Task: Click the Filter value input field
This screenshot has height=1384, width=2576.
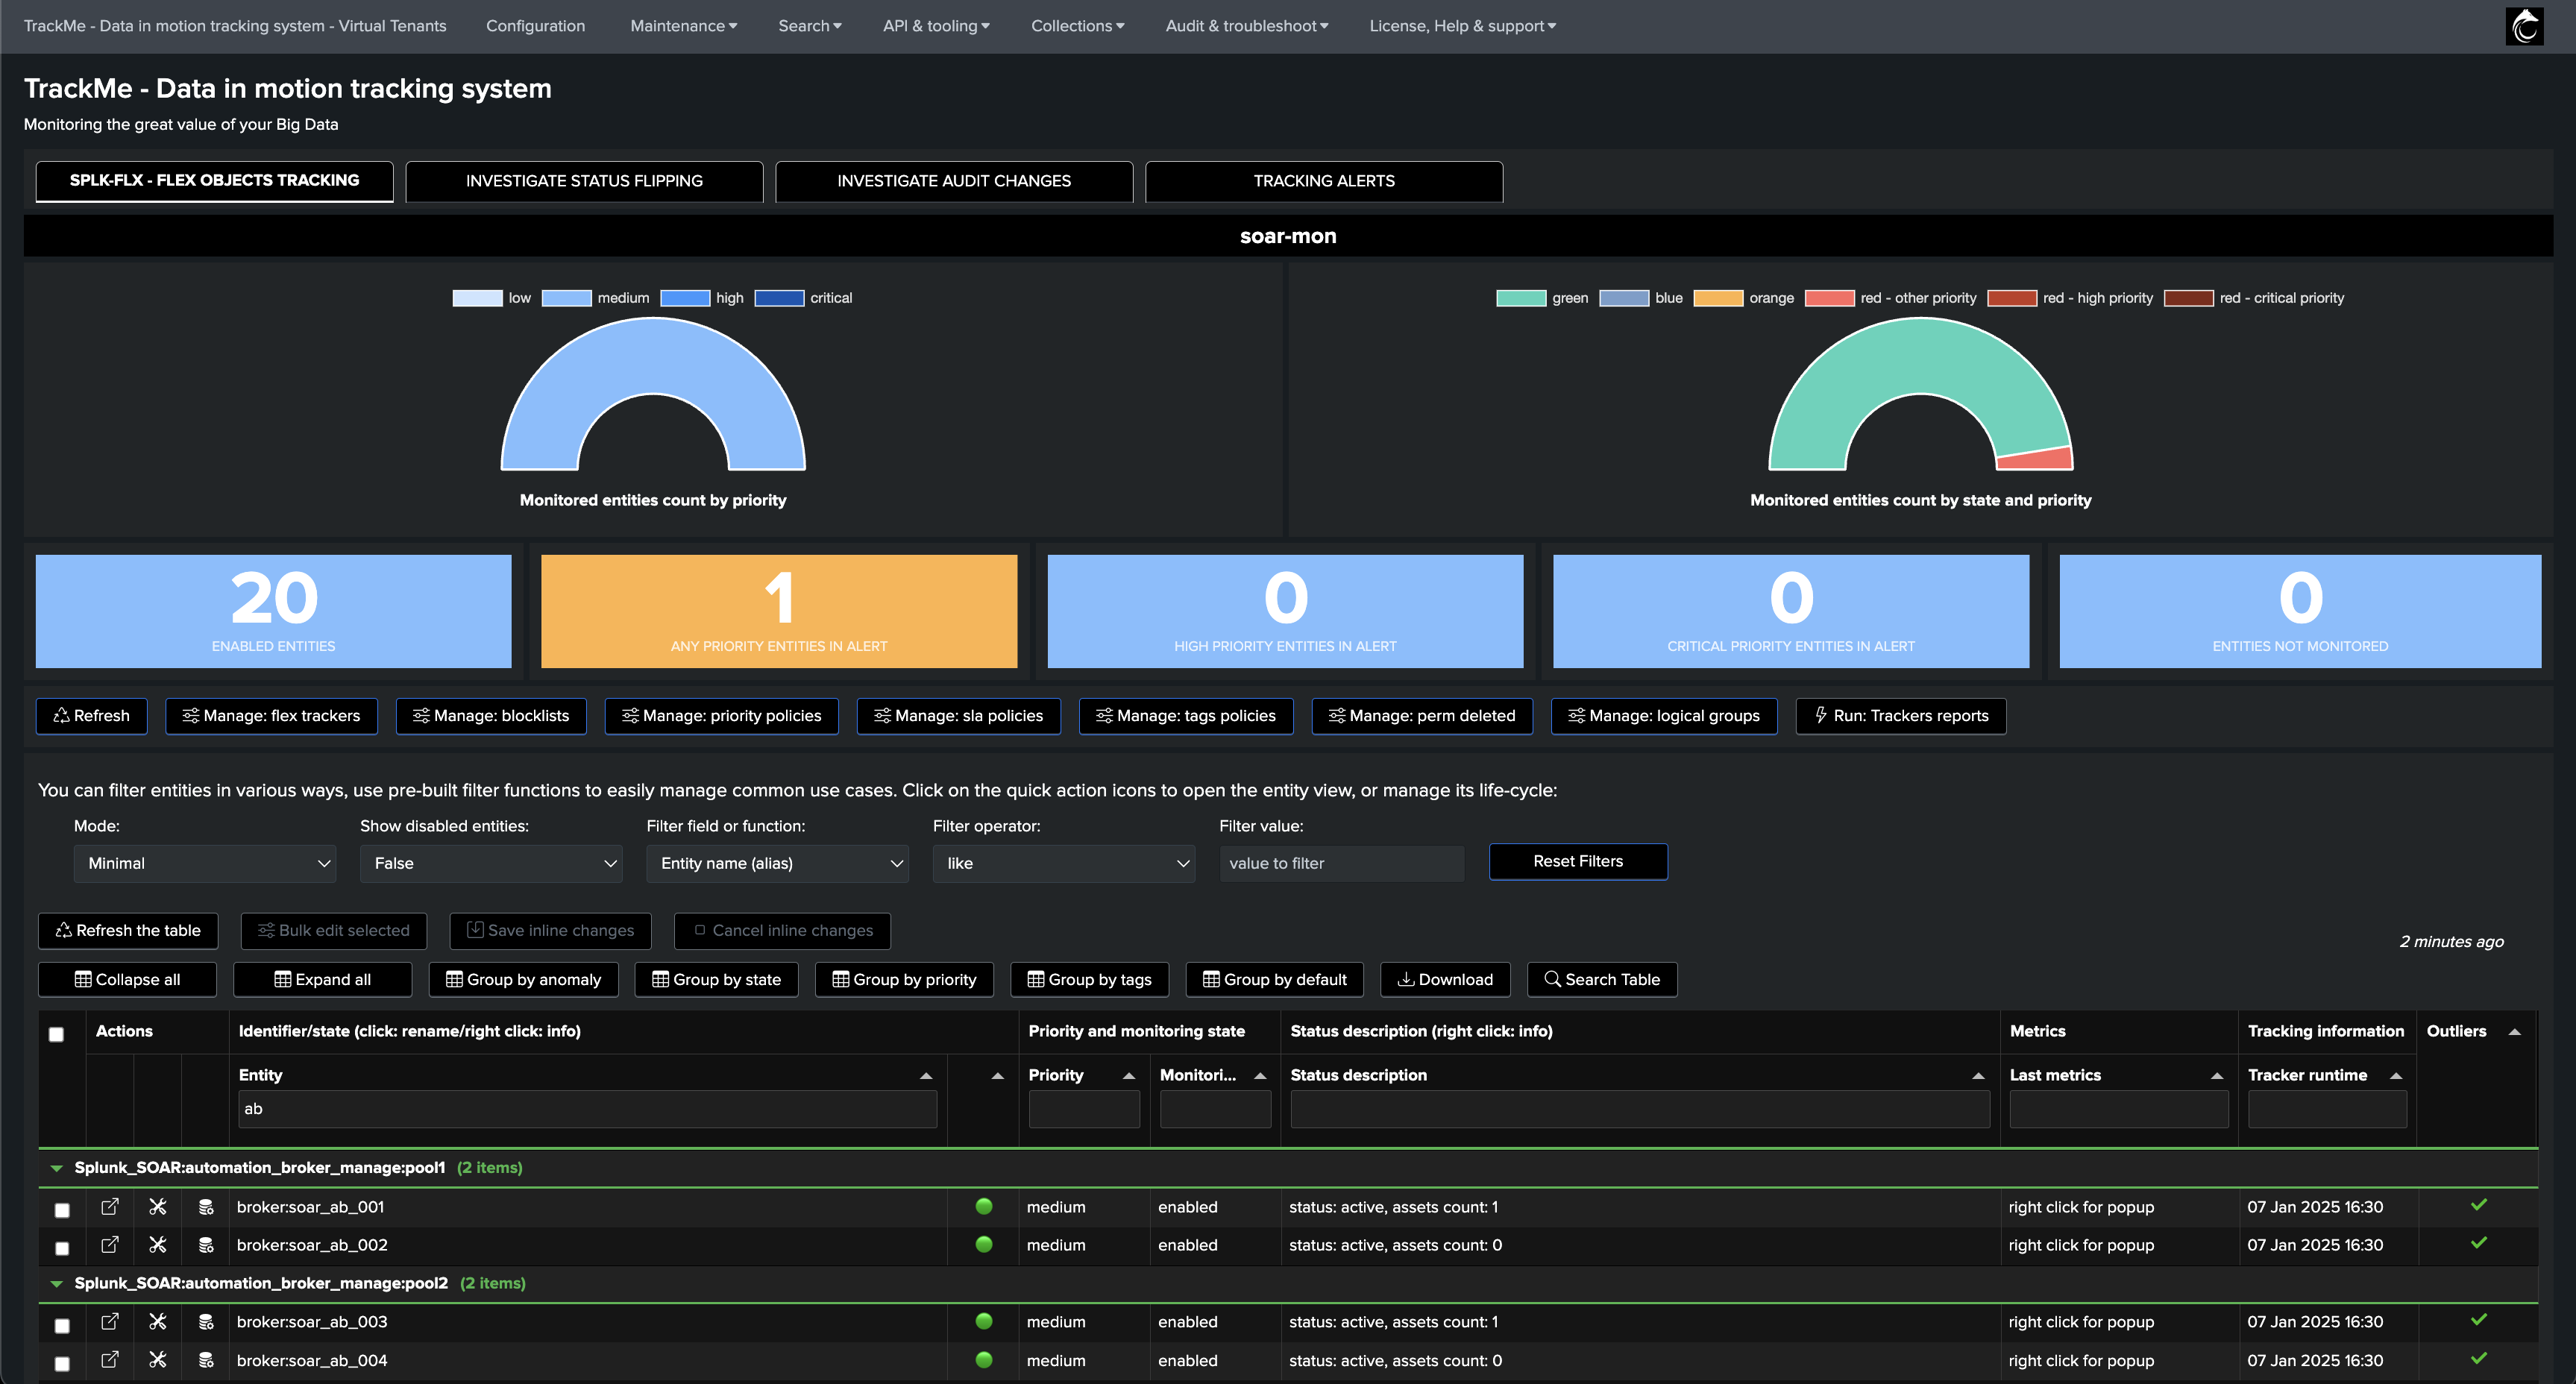Action: 1341,863
